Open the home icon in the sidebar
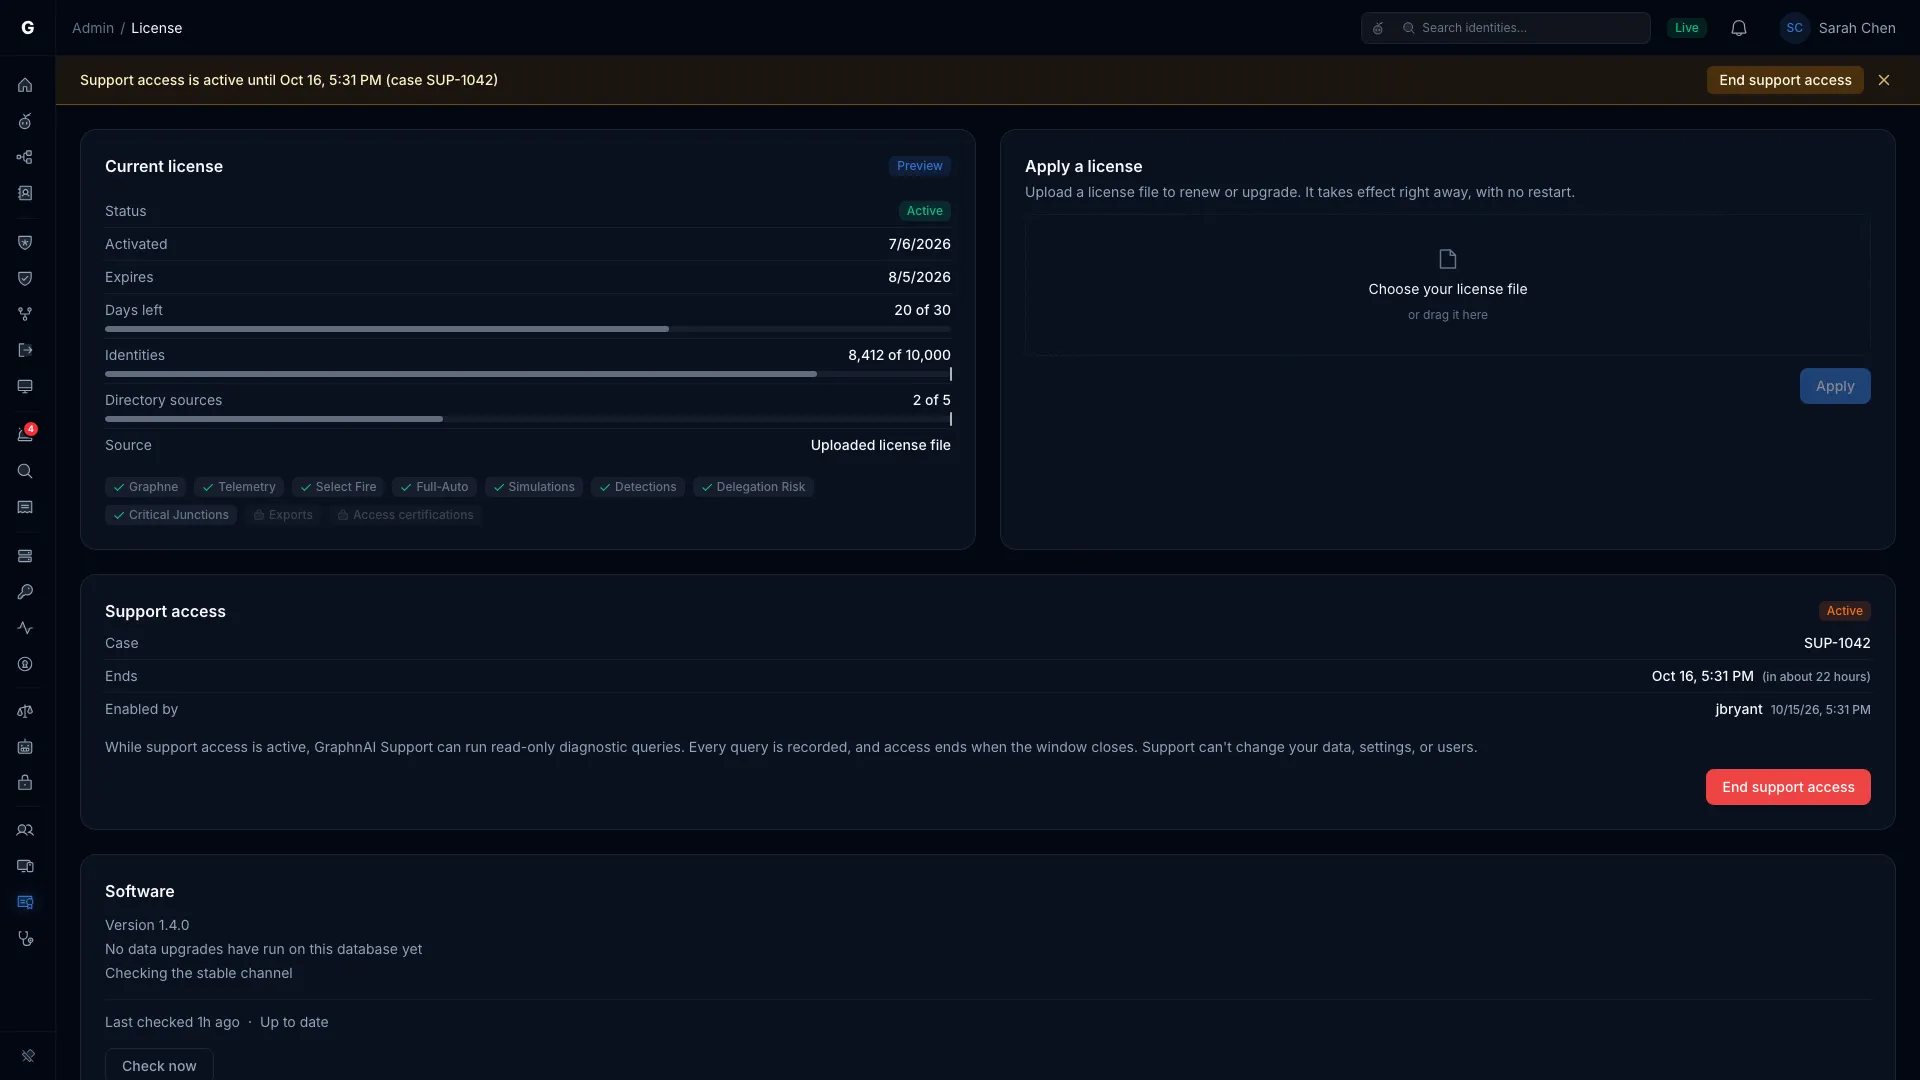 click(x=25, y=85)
